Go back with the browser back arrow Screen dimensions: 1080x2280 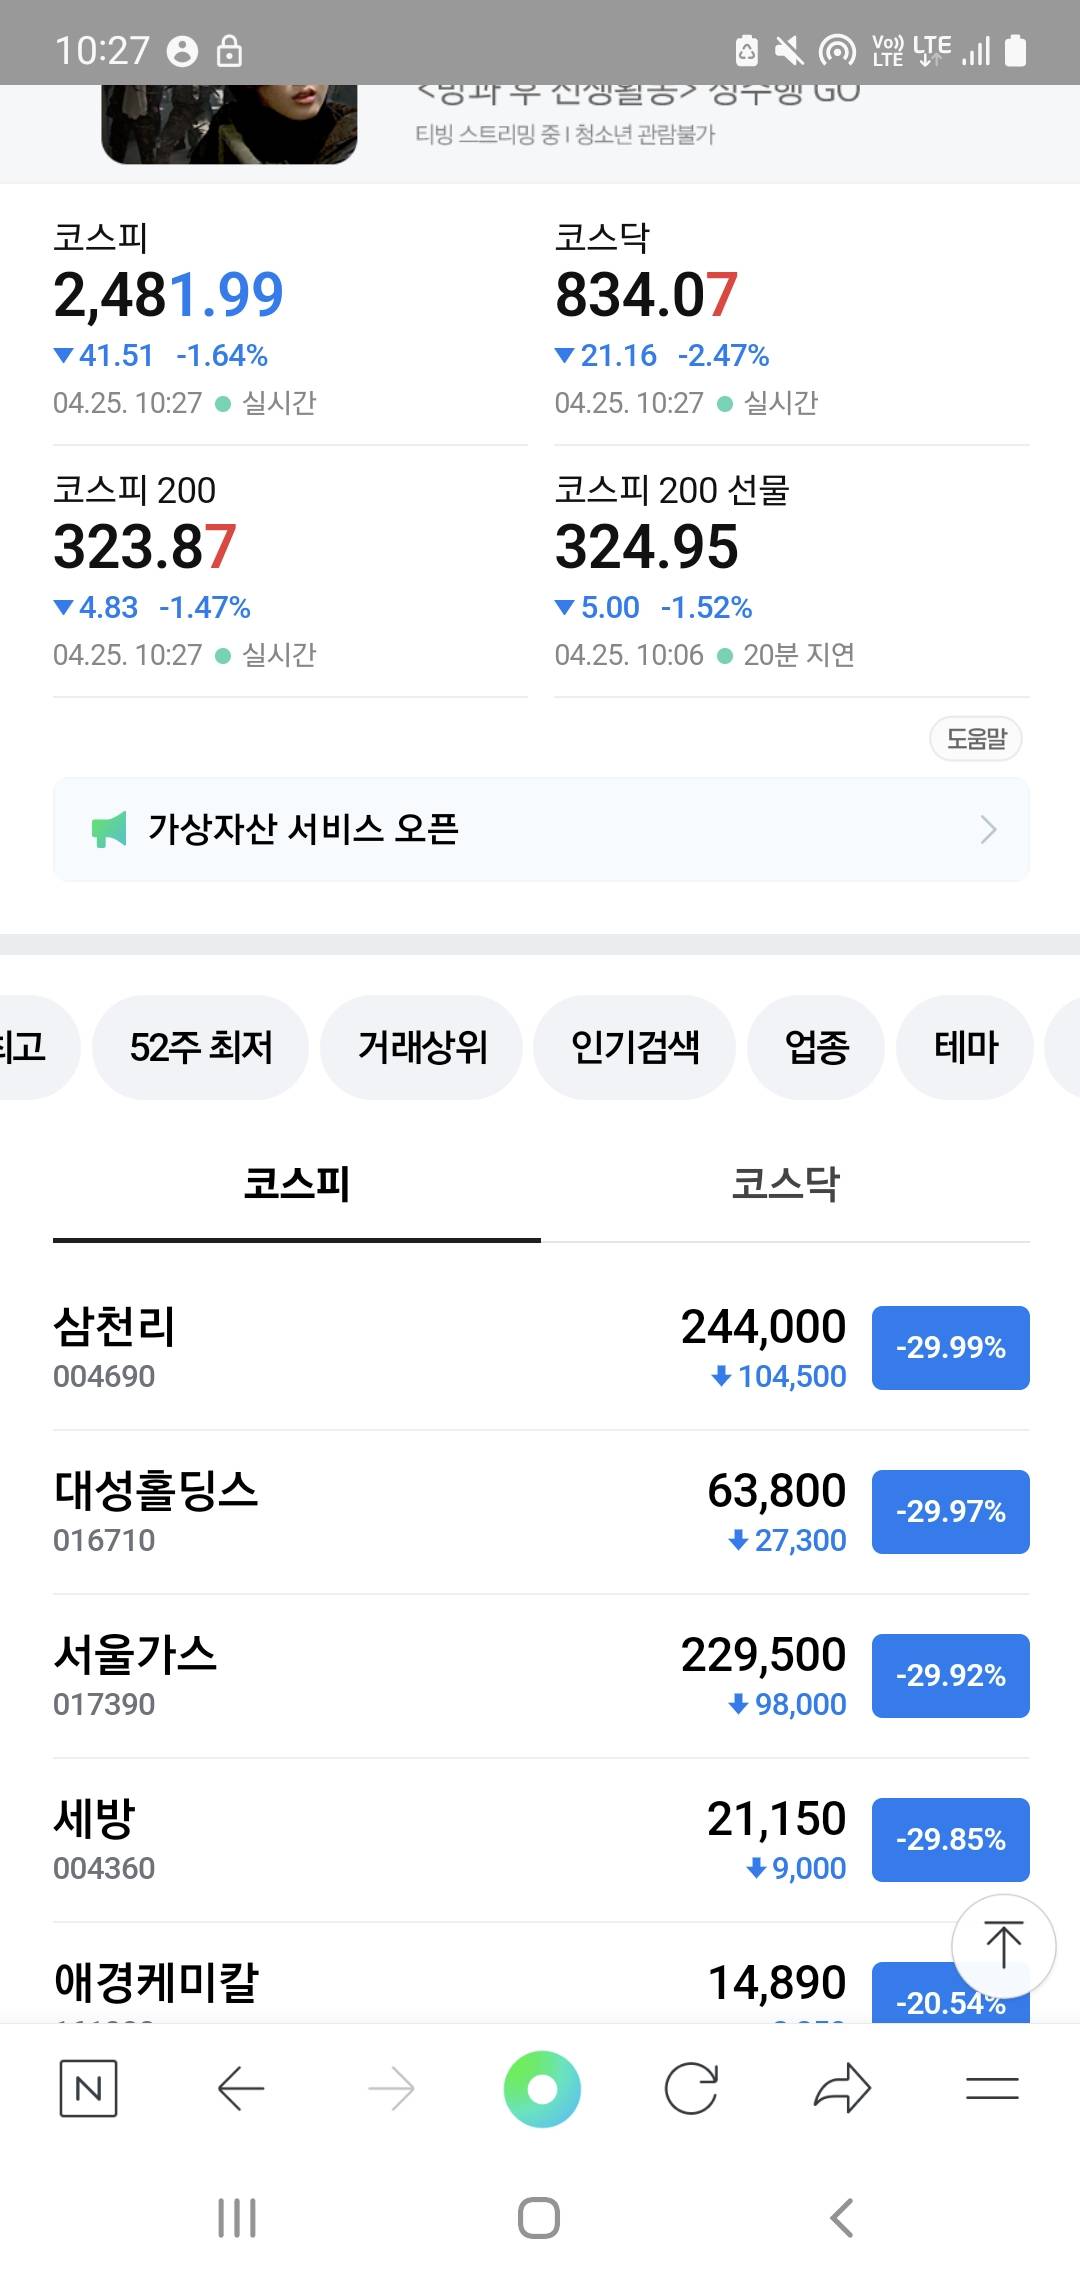[x=240, y=2088]
